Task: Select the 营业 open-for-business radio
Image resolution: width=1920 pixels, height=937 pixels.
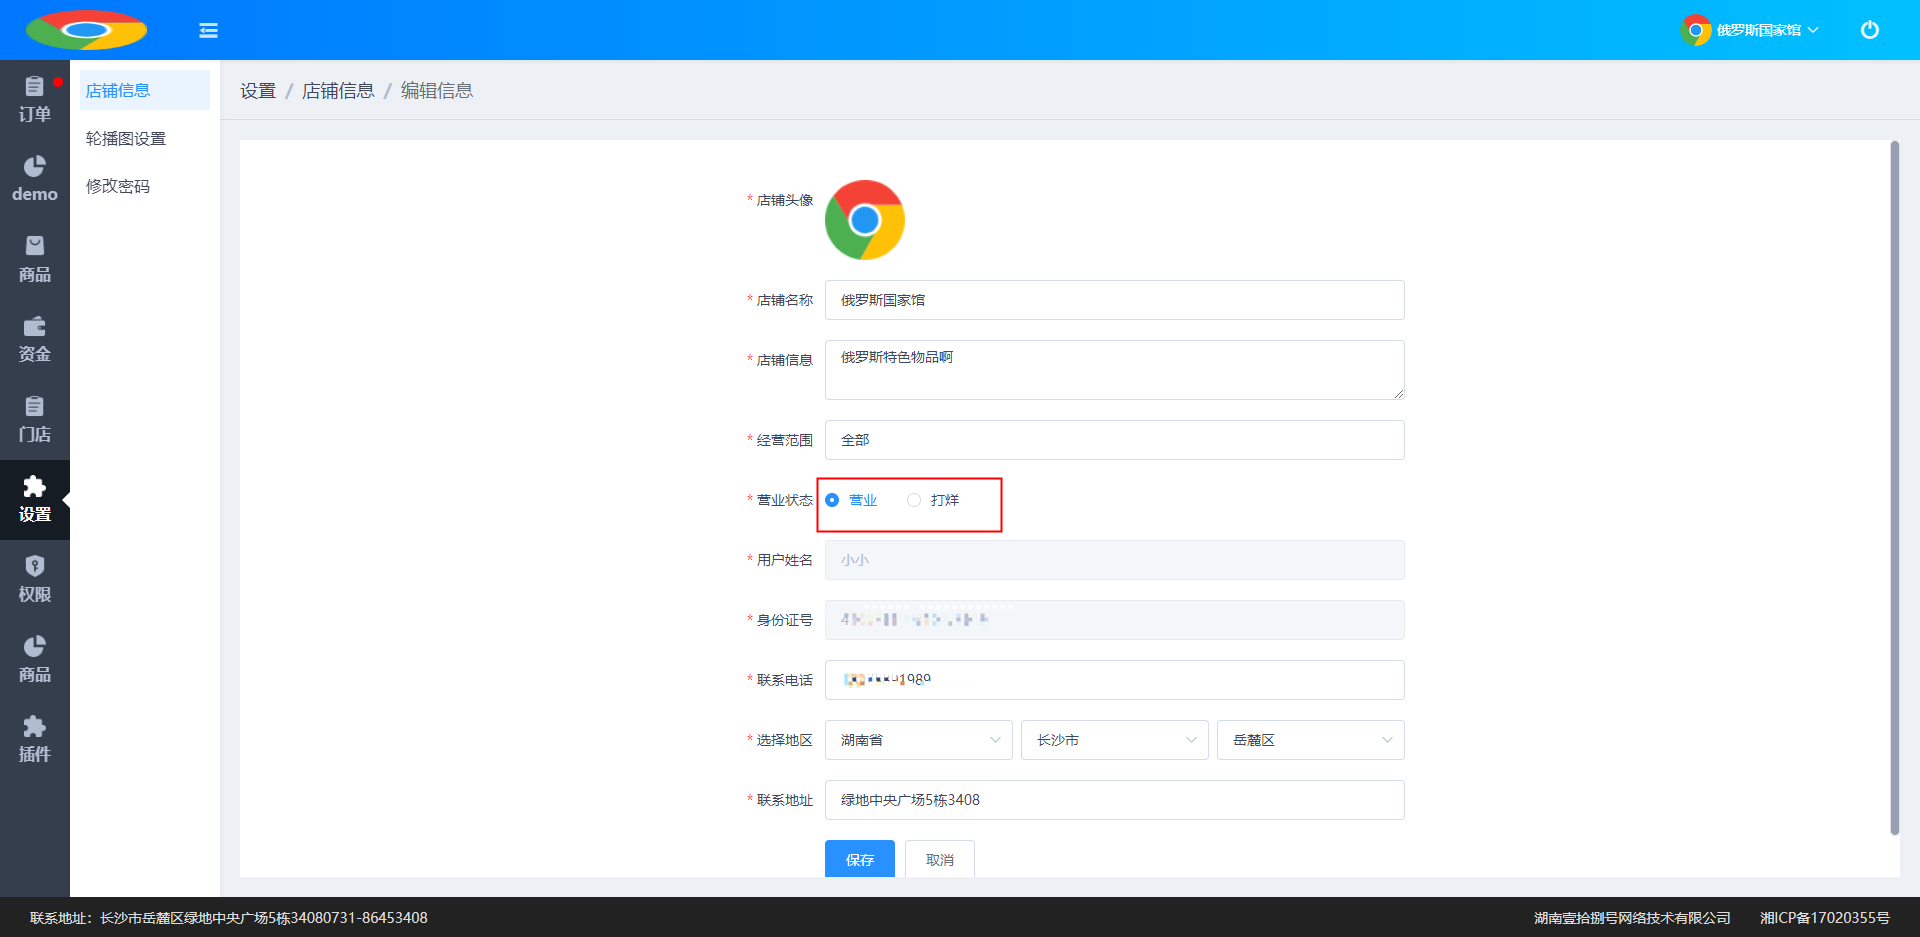Action: point(851,500)
